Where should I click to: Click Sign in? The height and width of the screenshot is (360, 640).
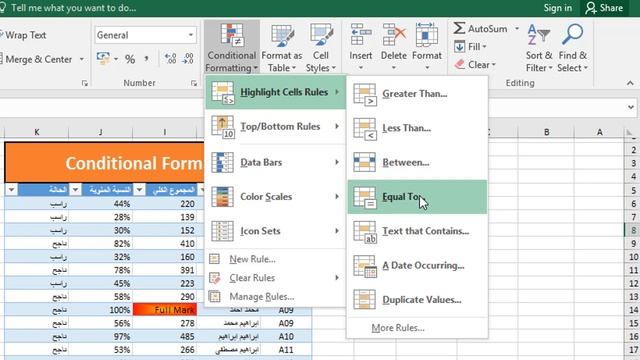point(558,8)
